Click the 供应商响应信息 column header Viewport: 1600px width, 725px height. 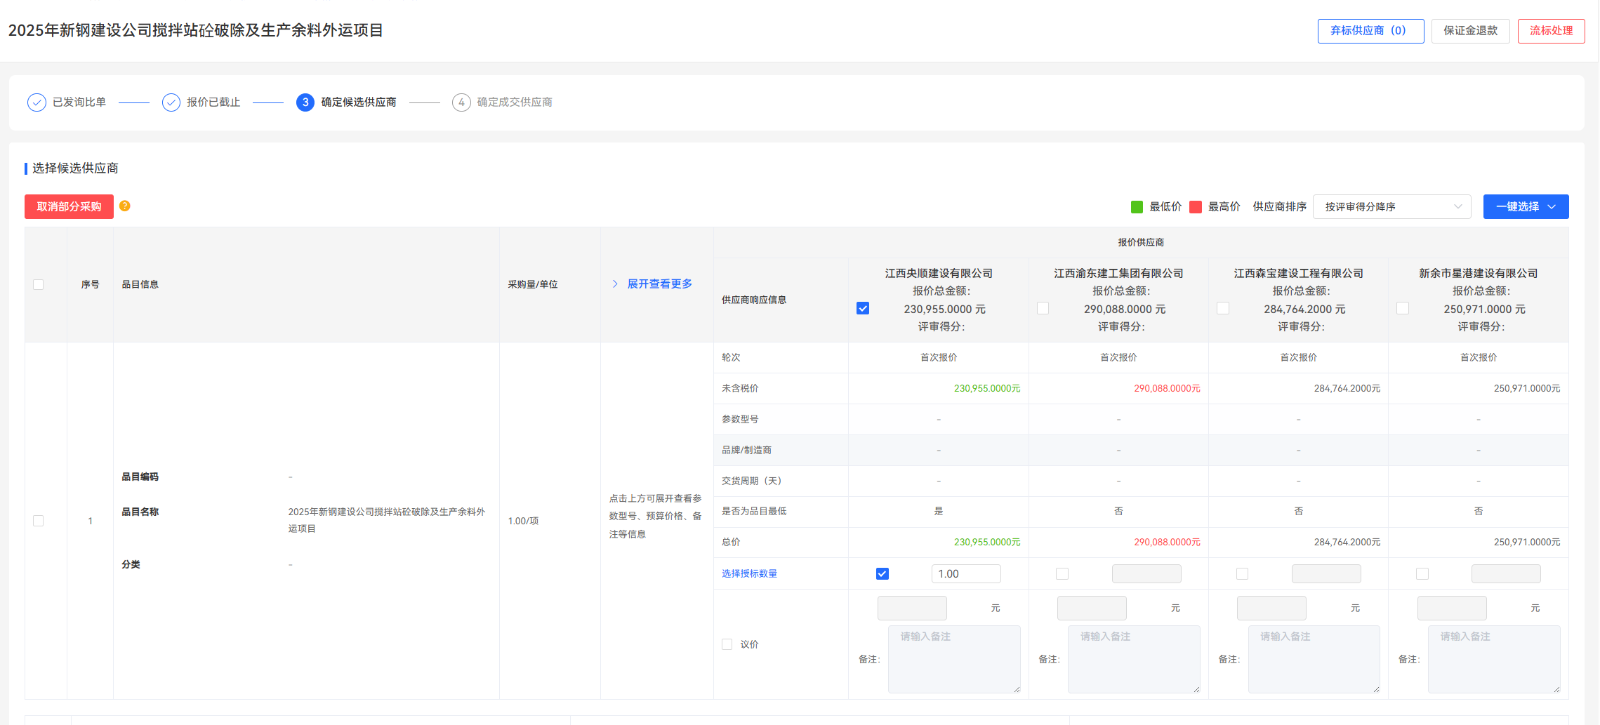(x=754, y=300)
